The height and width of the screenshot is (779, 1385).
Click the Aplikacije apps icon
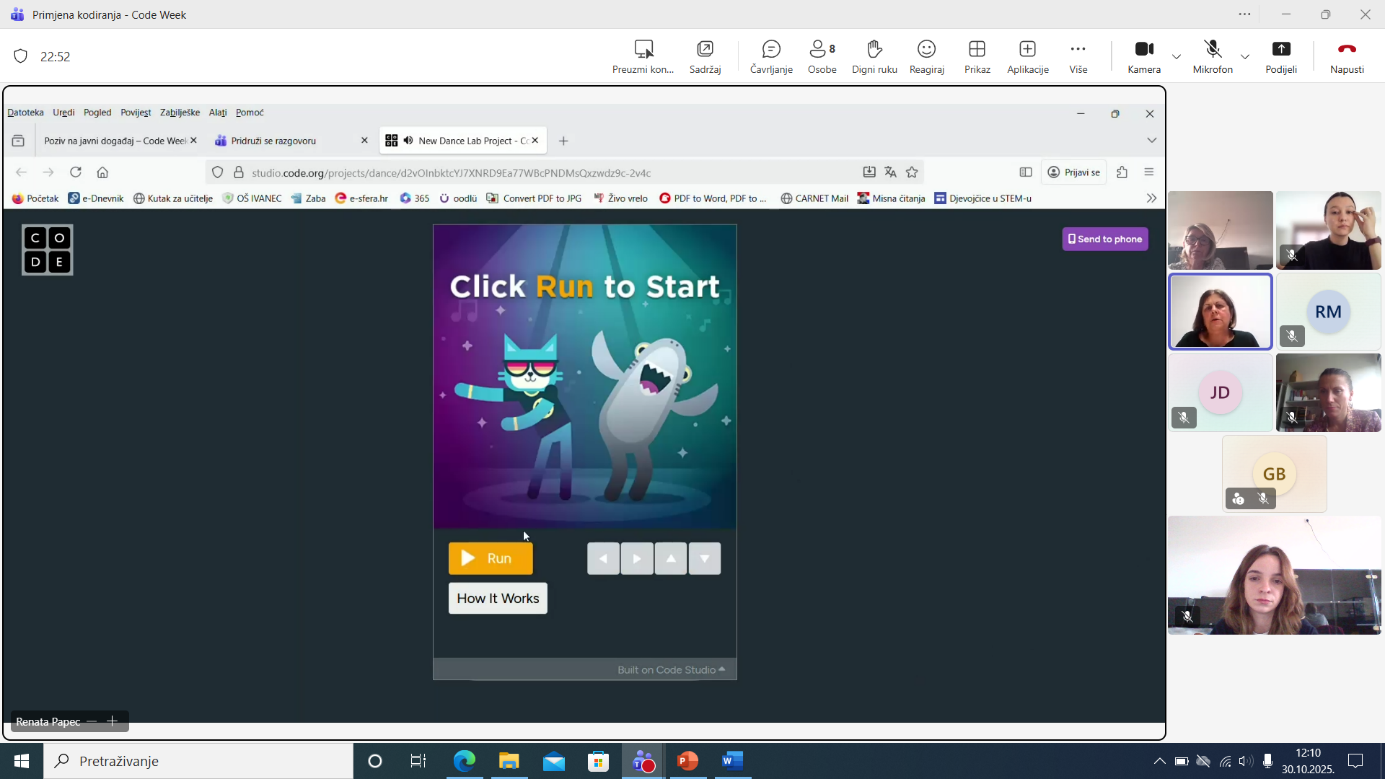coord(1027,57)
